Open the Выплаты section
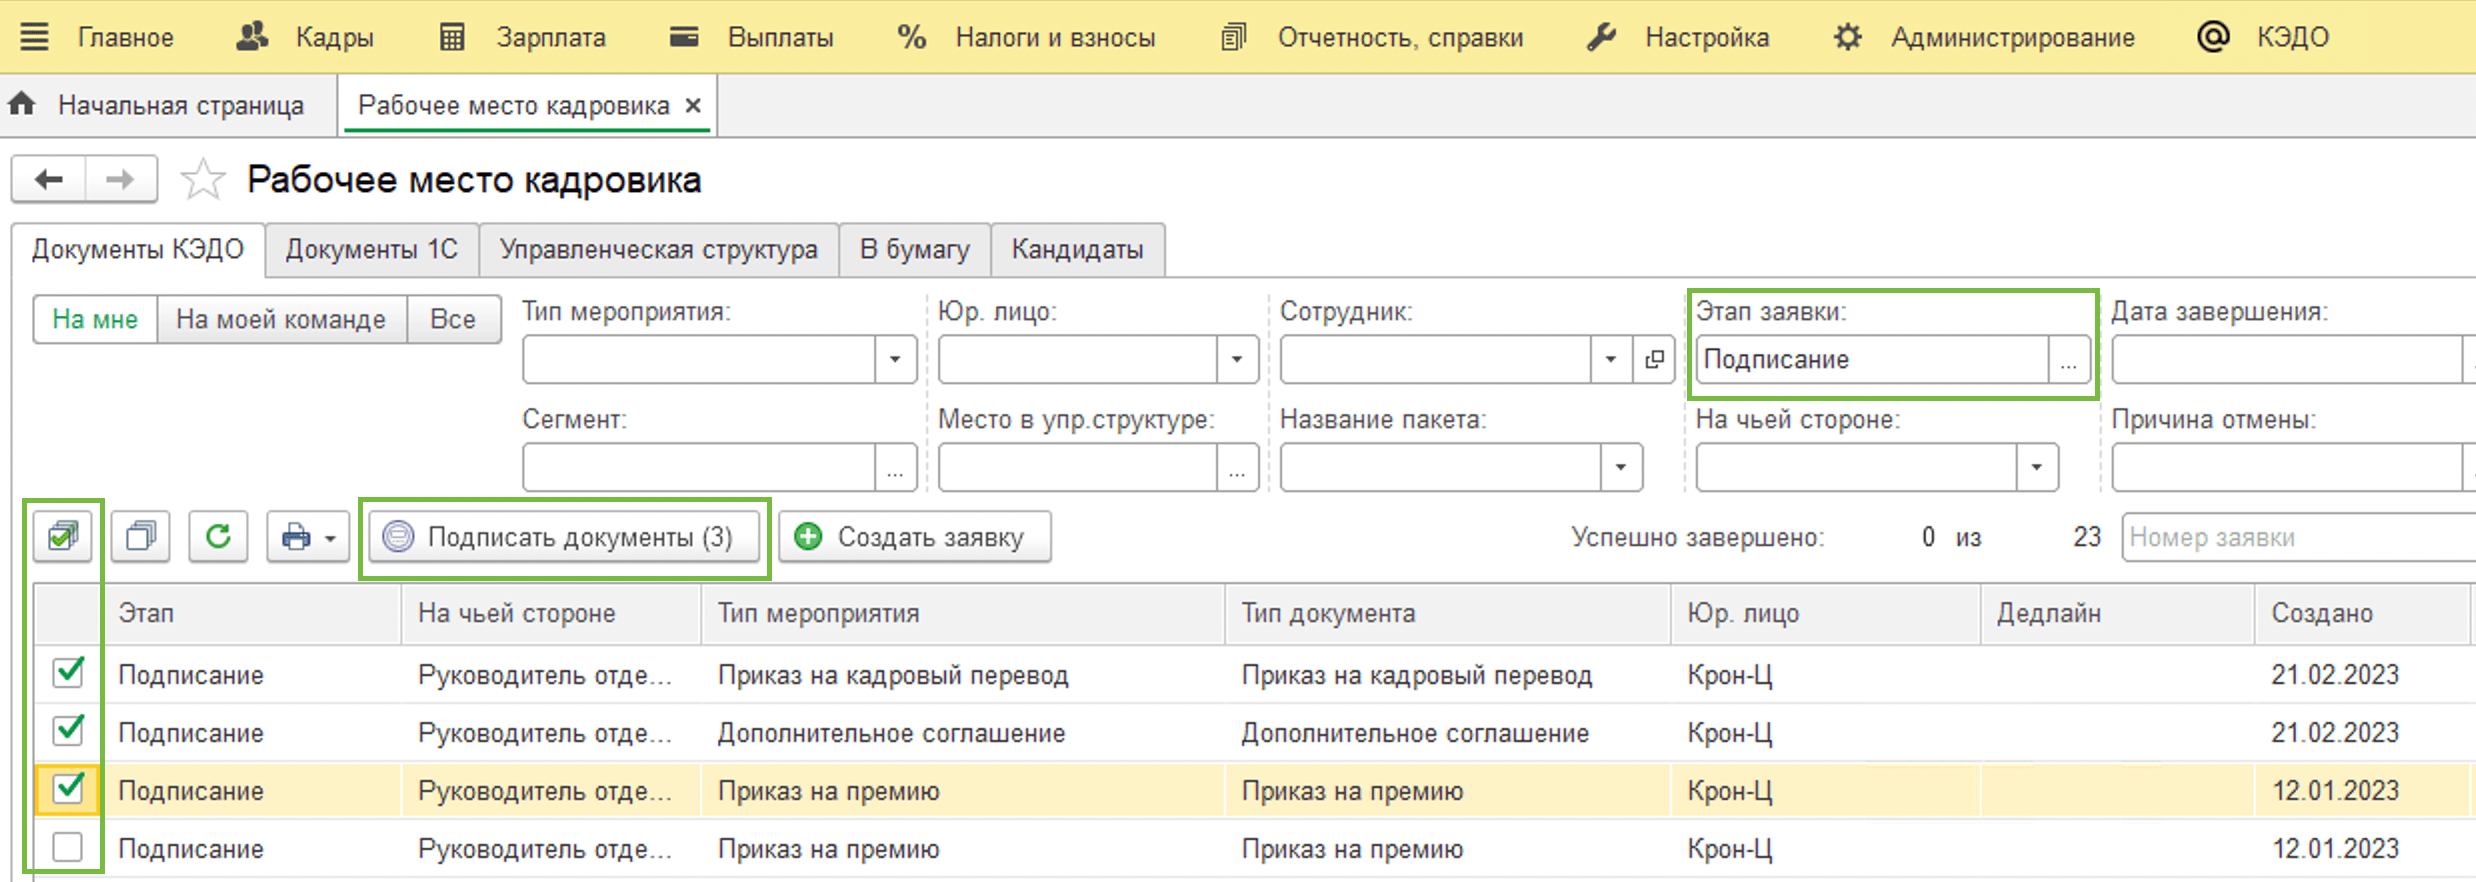 pyautogui.click(x=752, y=37)
